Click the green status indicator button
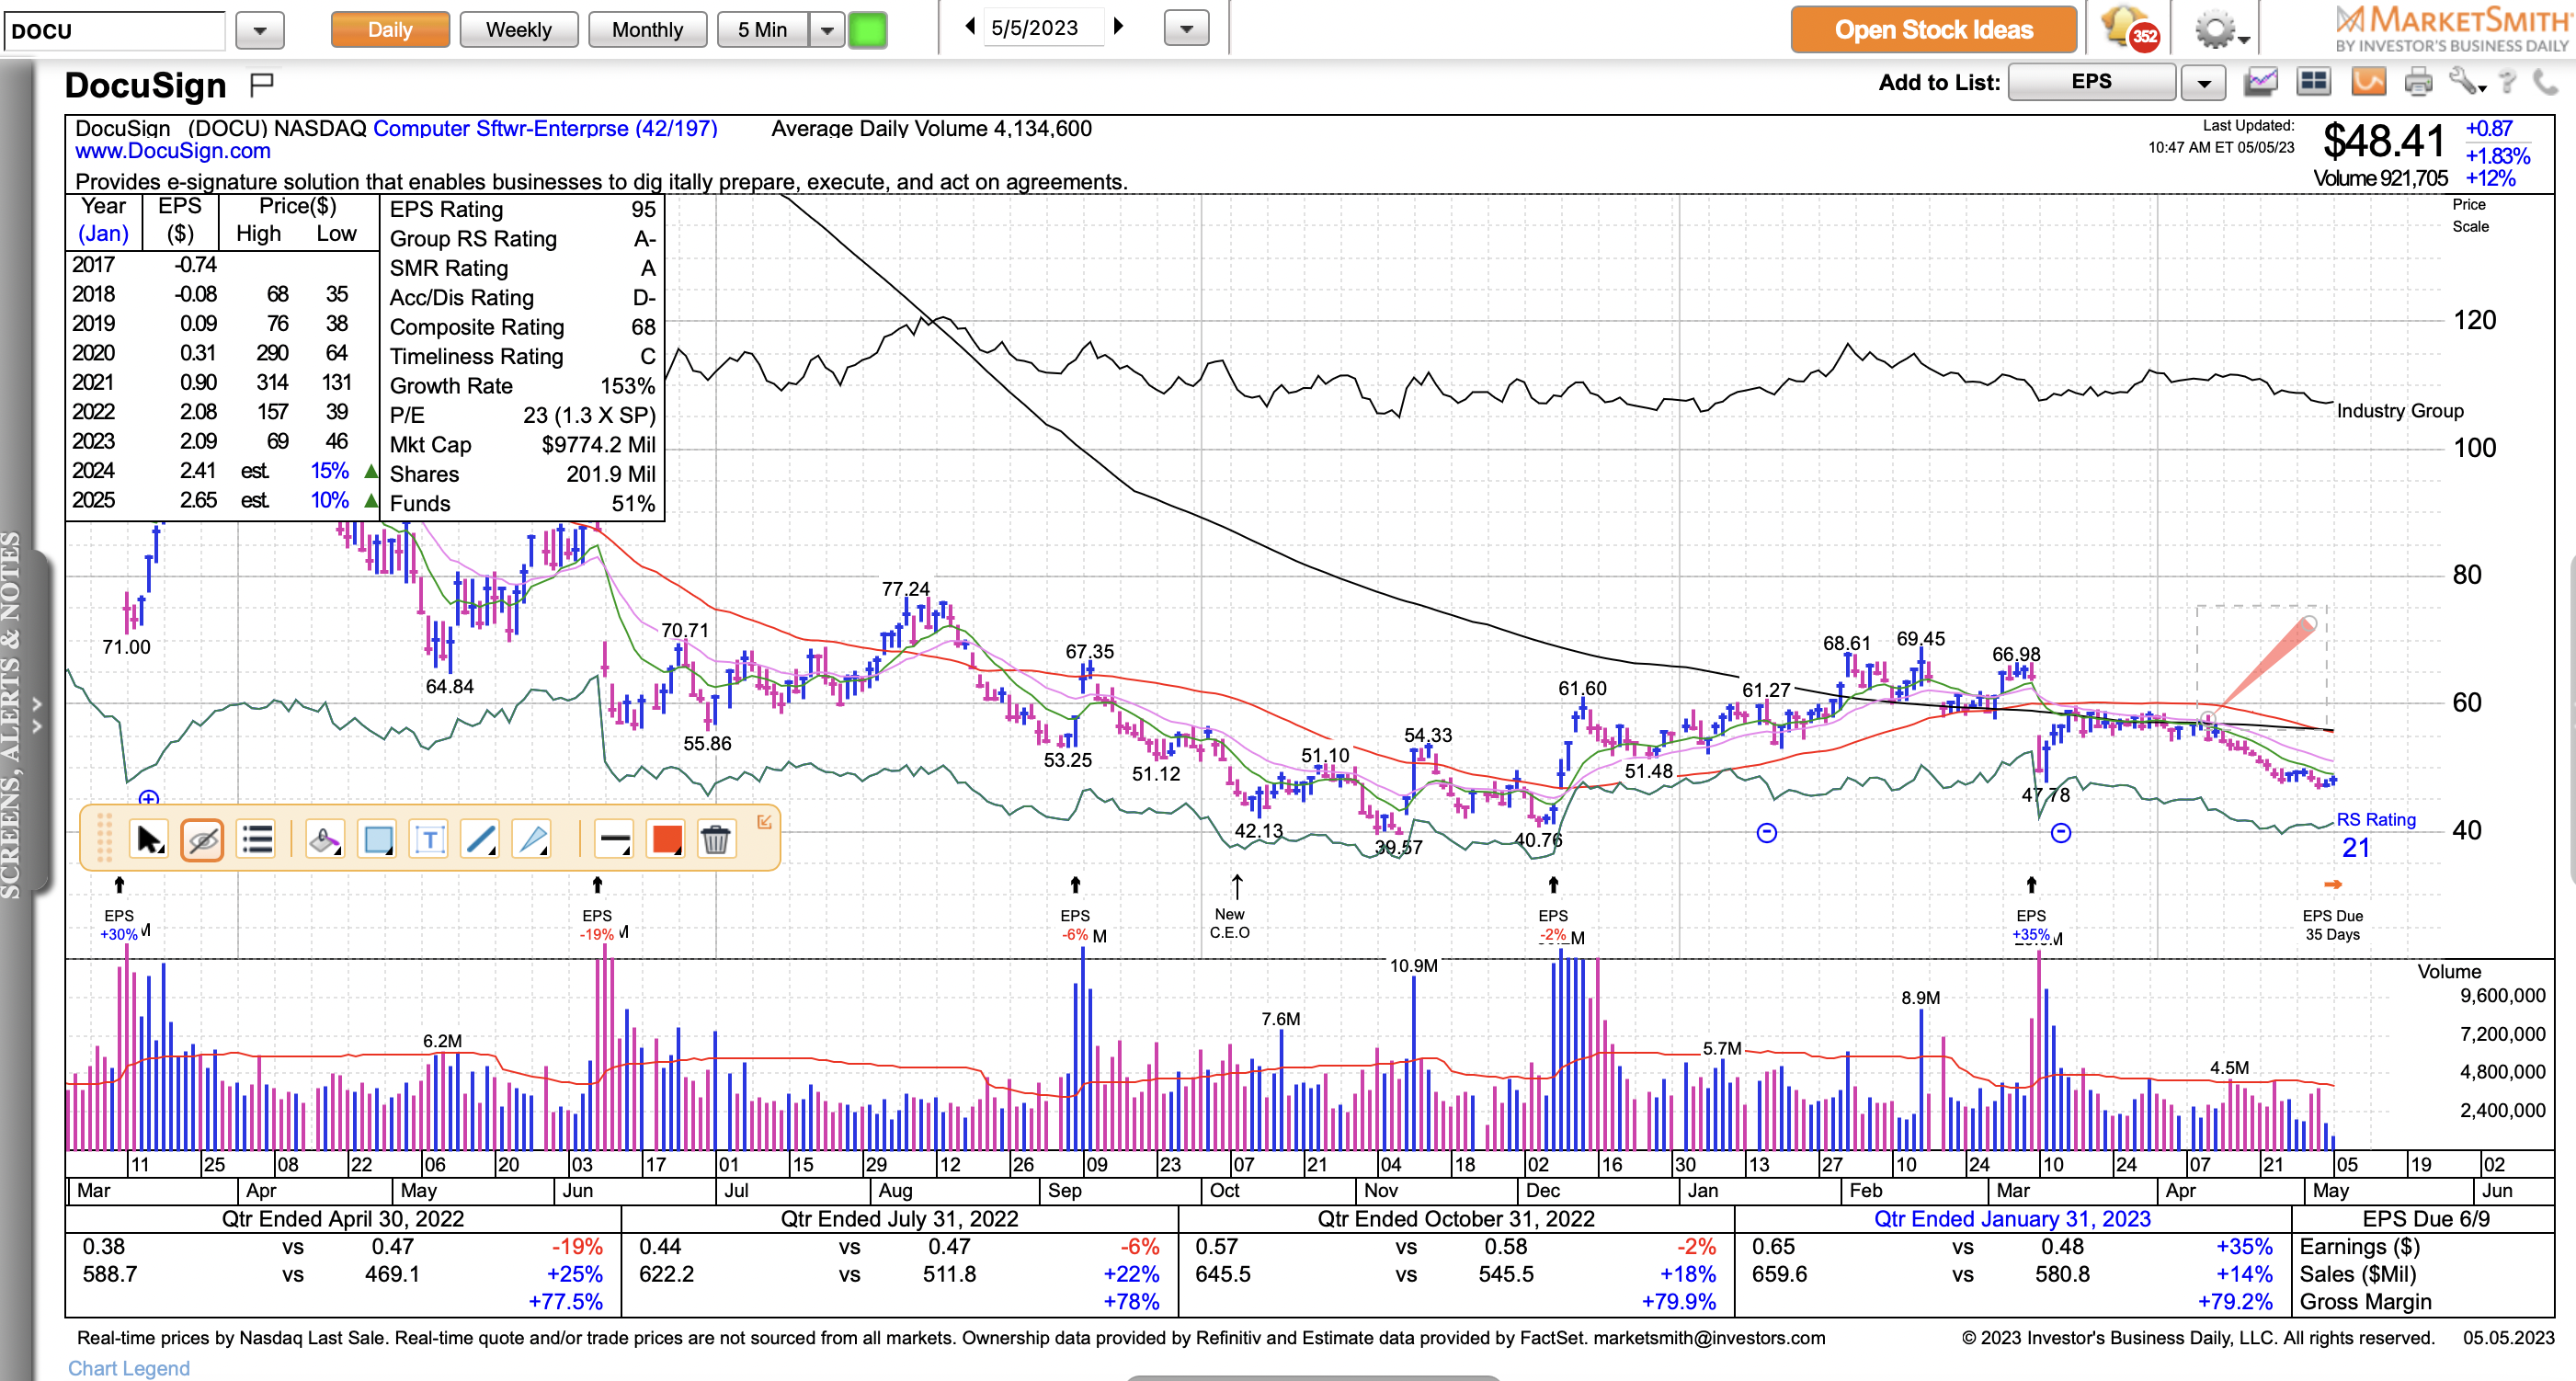The height and width of the screenshot is (1381, 2576). (x=867, y=30)
